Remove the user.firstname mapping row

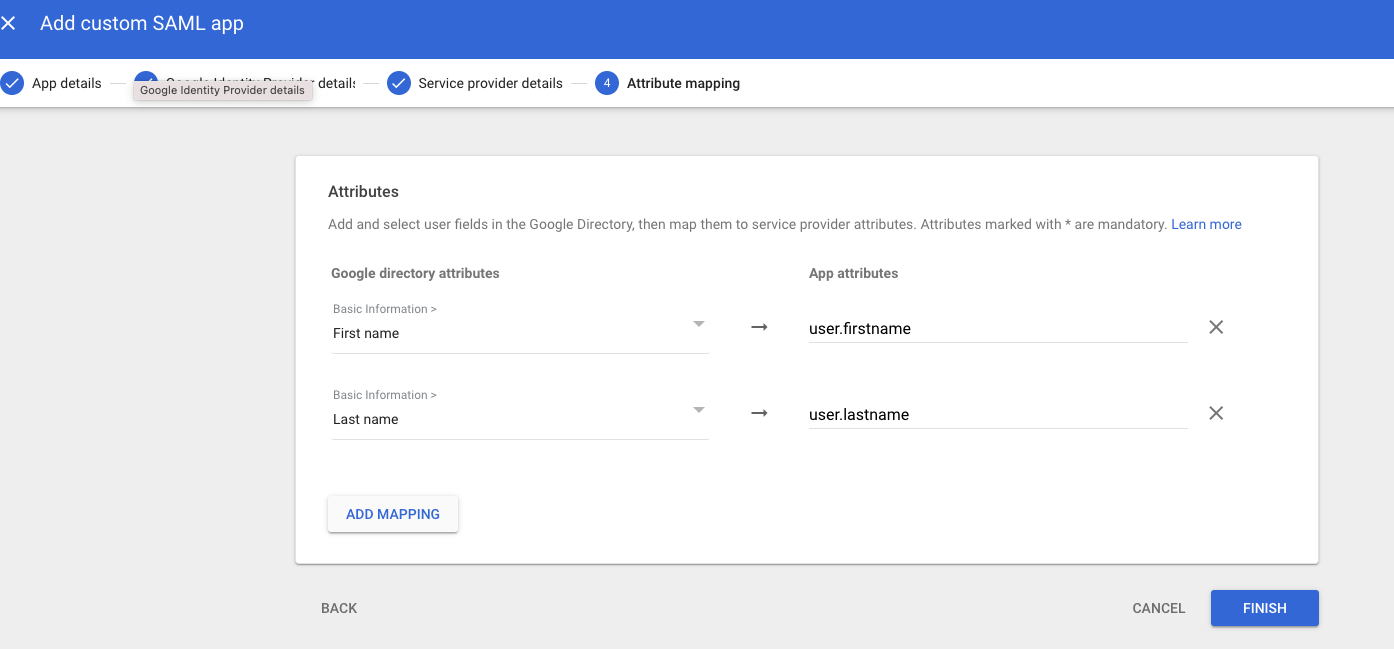[1216, 327]
